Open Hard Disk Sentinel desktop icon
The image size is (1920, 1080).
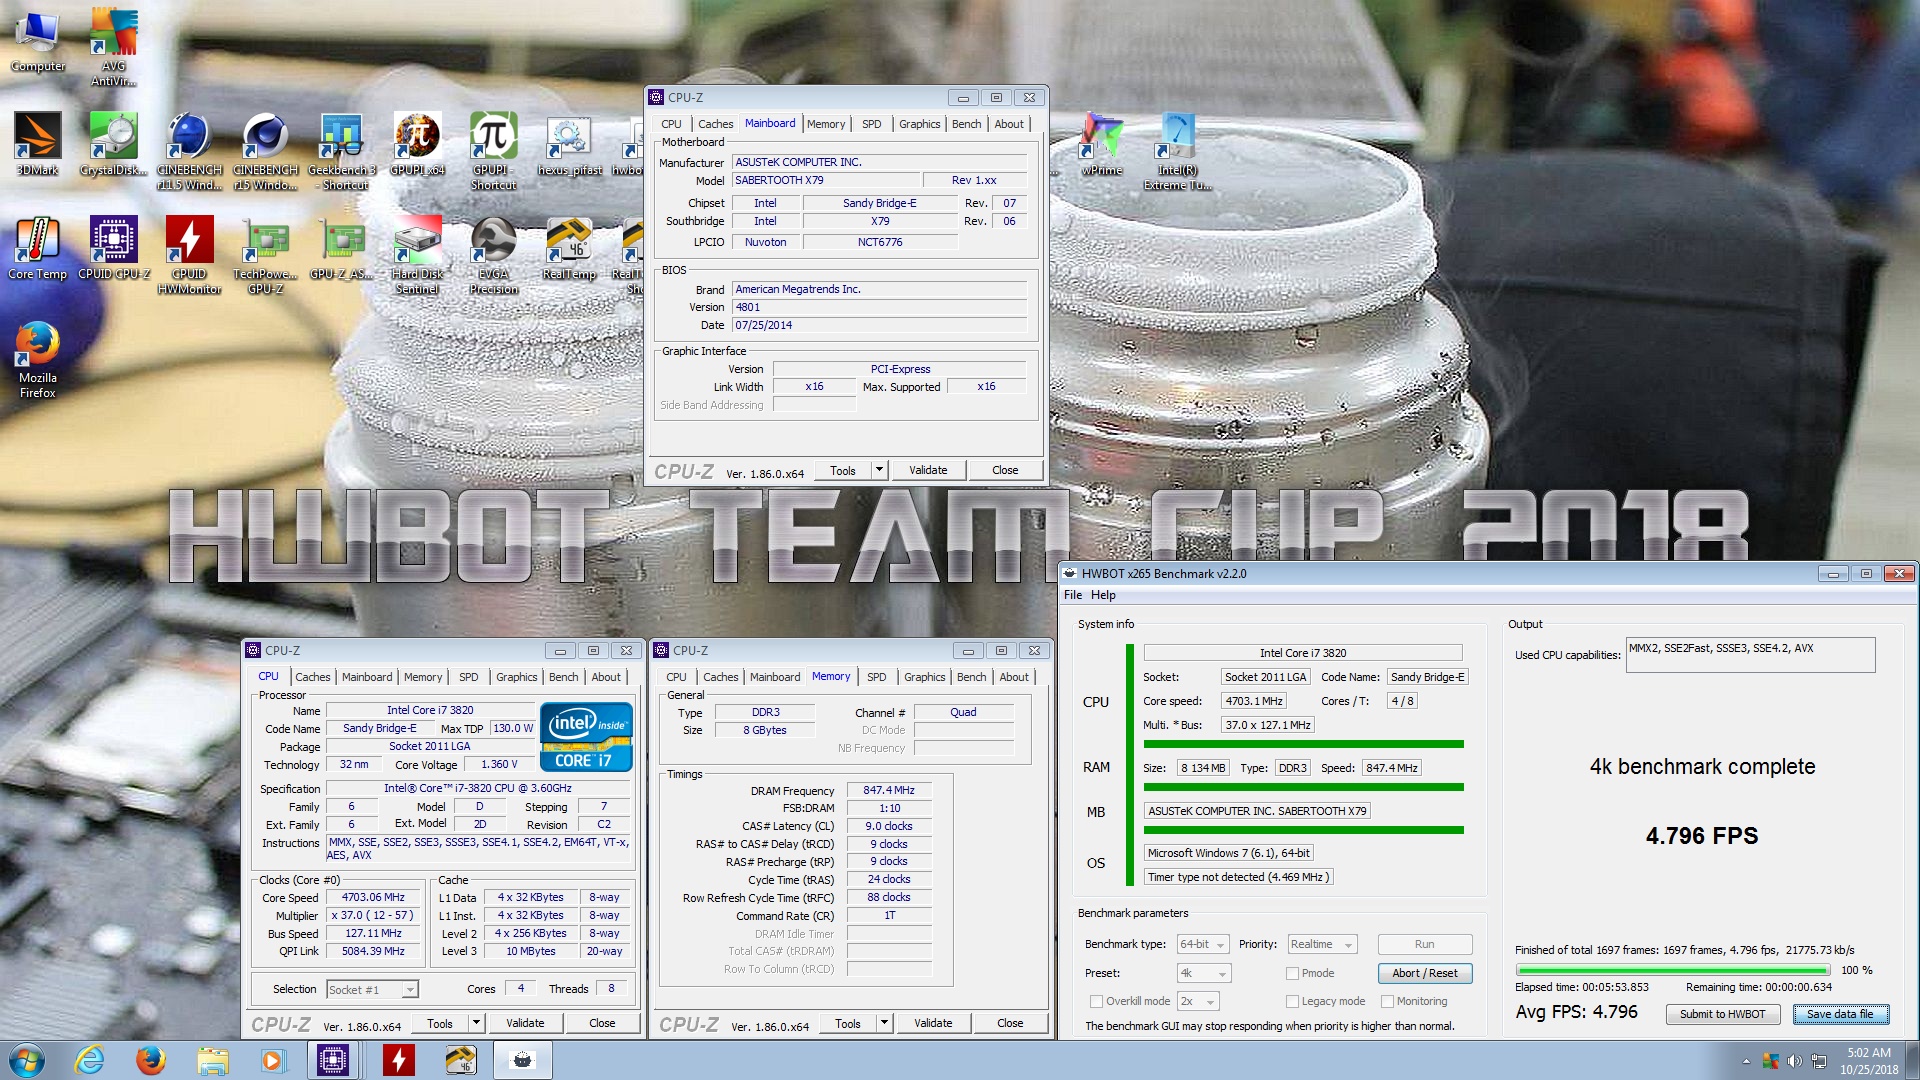point(417,254)
